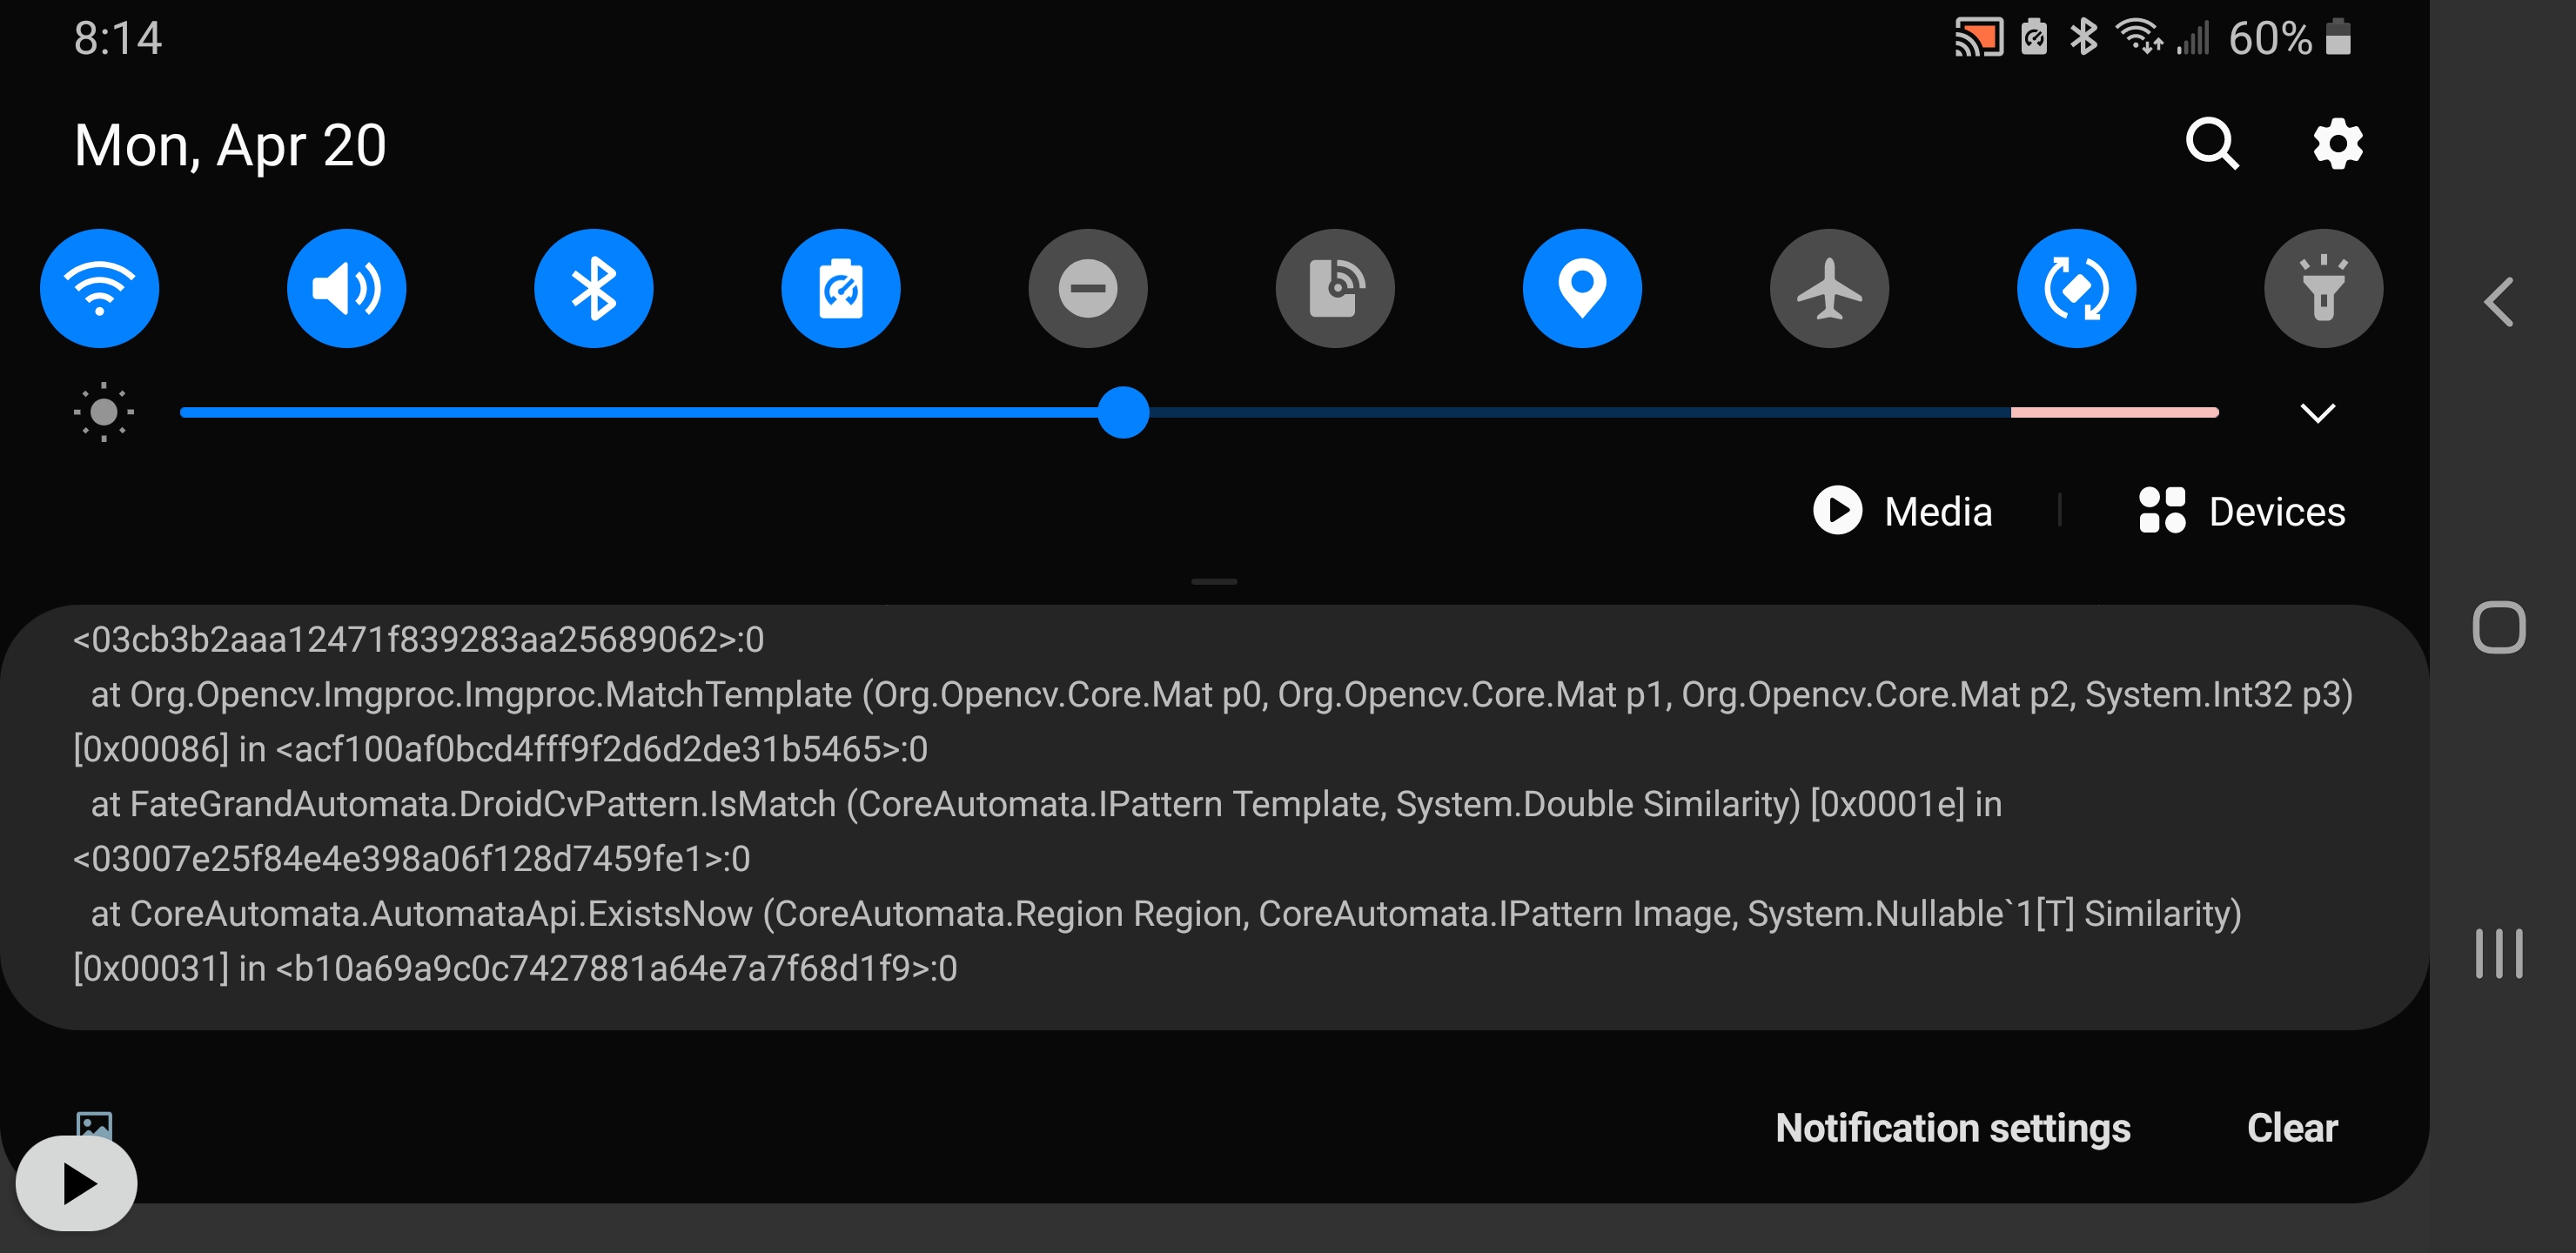Open the Devices panel
Viewport: 2576px width, 1253px height.
click(x=2242, y=511)
